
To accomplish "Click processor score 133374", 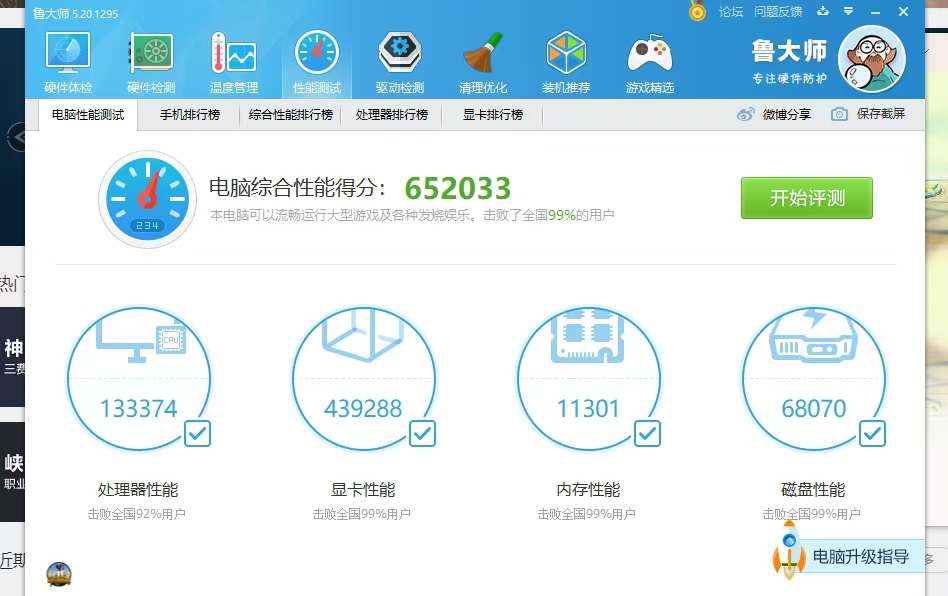I will click(138, 409).
